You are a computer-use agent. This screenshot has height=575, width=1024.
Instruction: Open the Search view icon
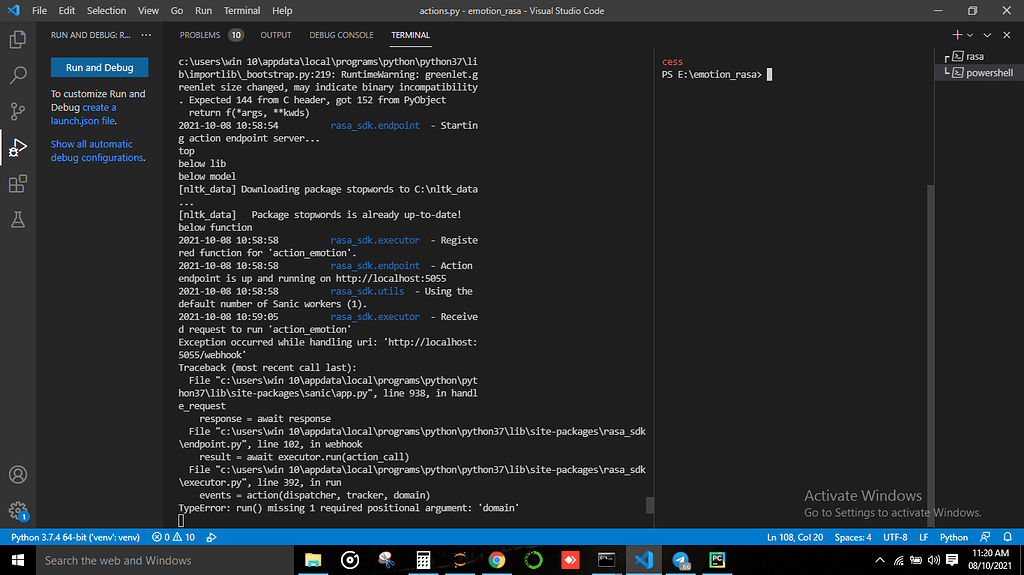17,75
